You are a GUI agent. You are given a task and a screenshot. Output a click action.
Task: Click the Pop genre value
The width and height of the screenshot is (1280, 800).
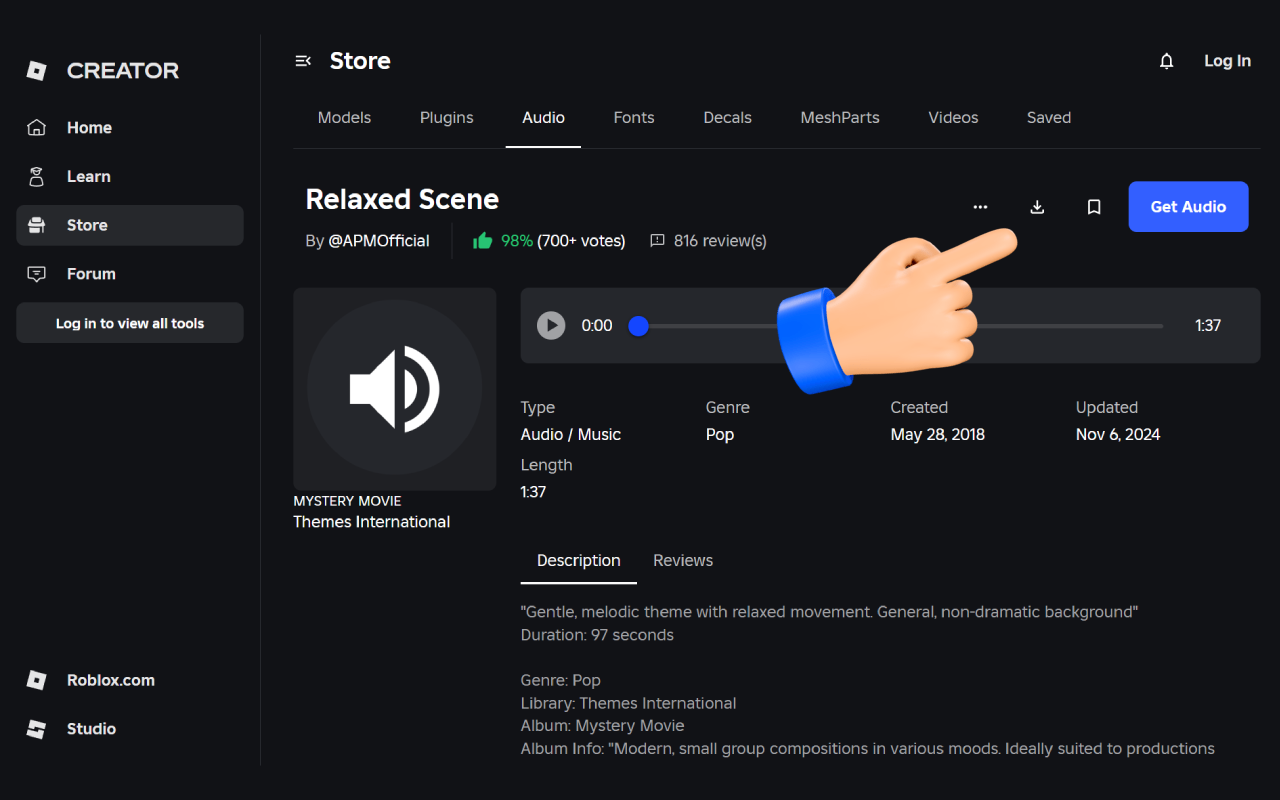click(x=720, y=435)
